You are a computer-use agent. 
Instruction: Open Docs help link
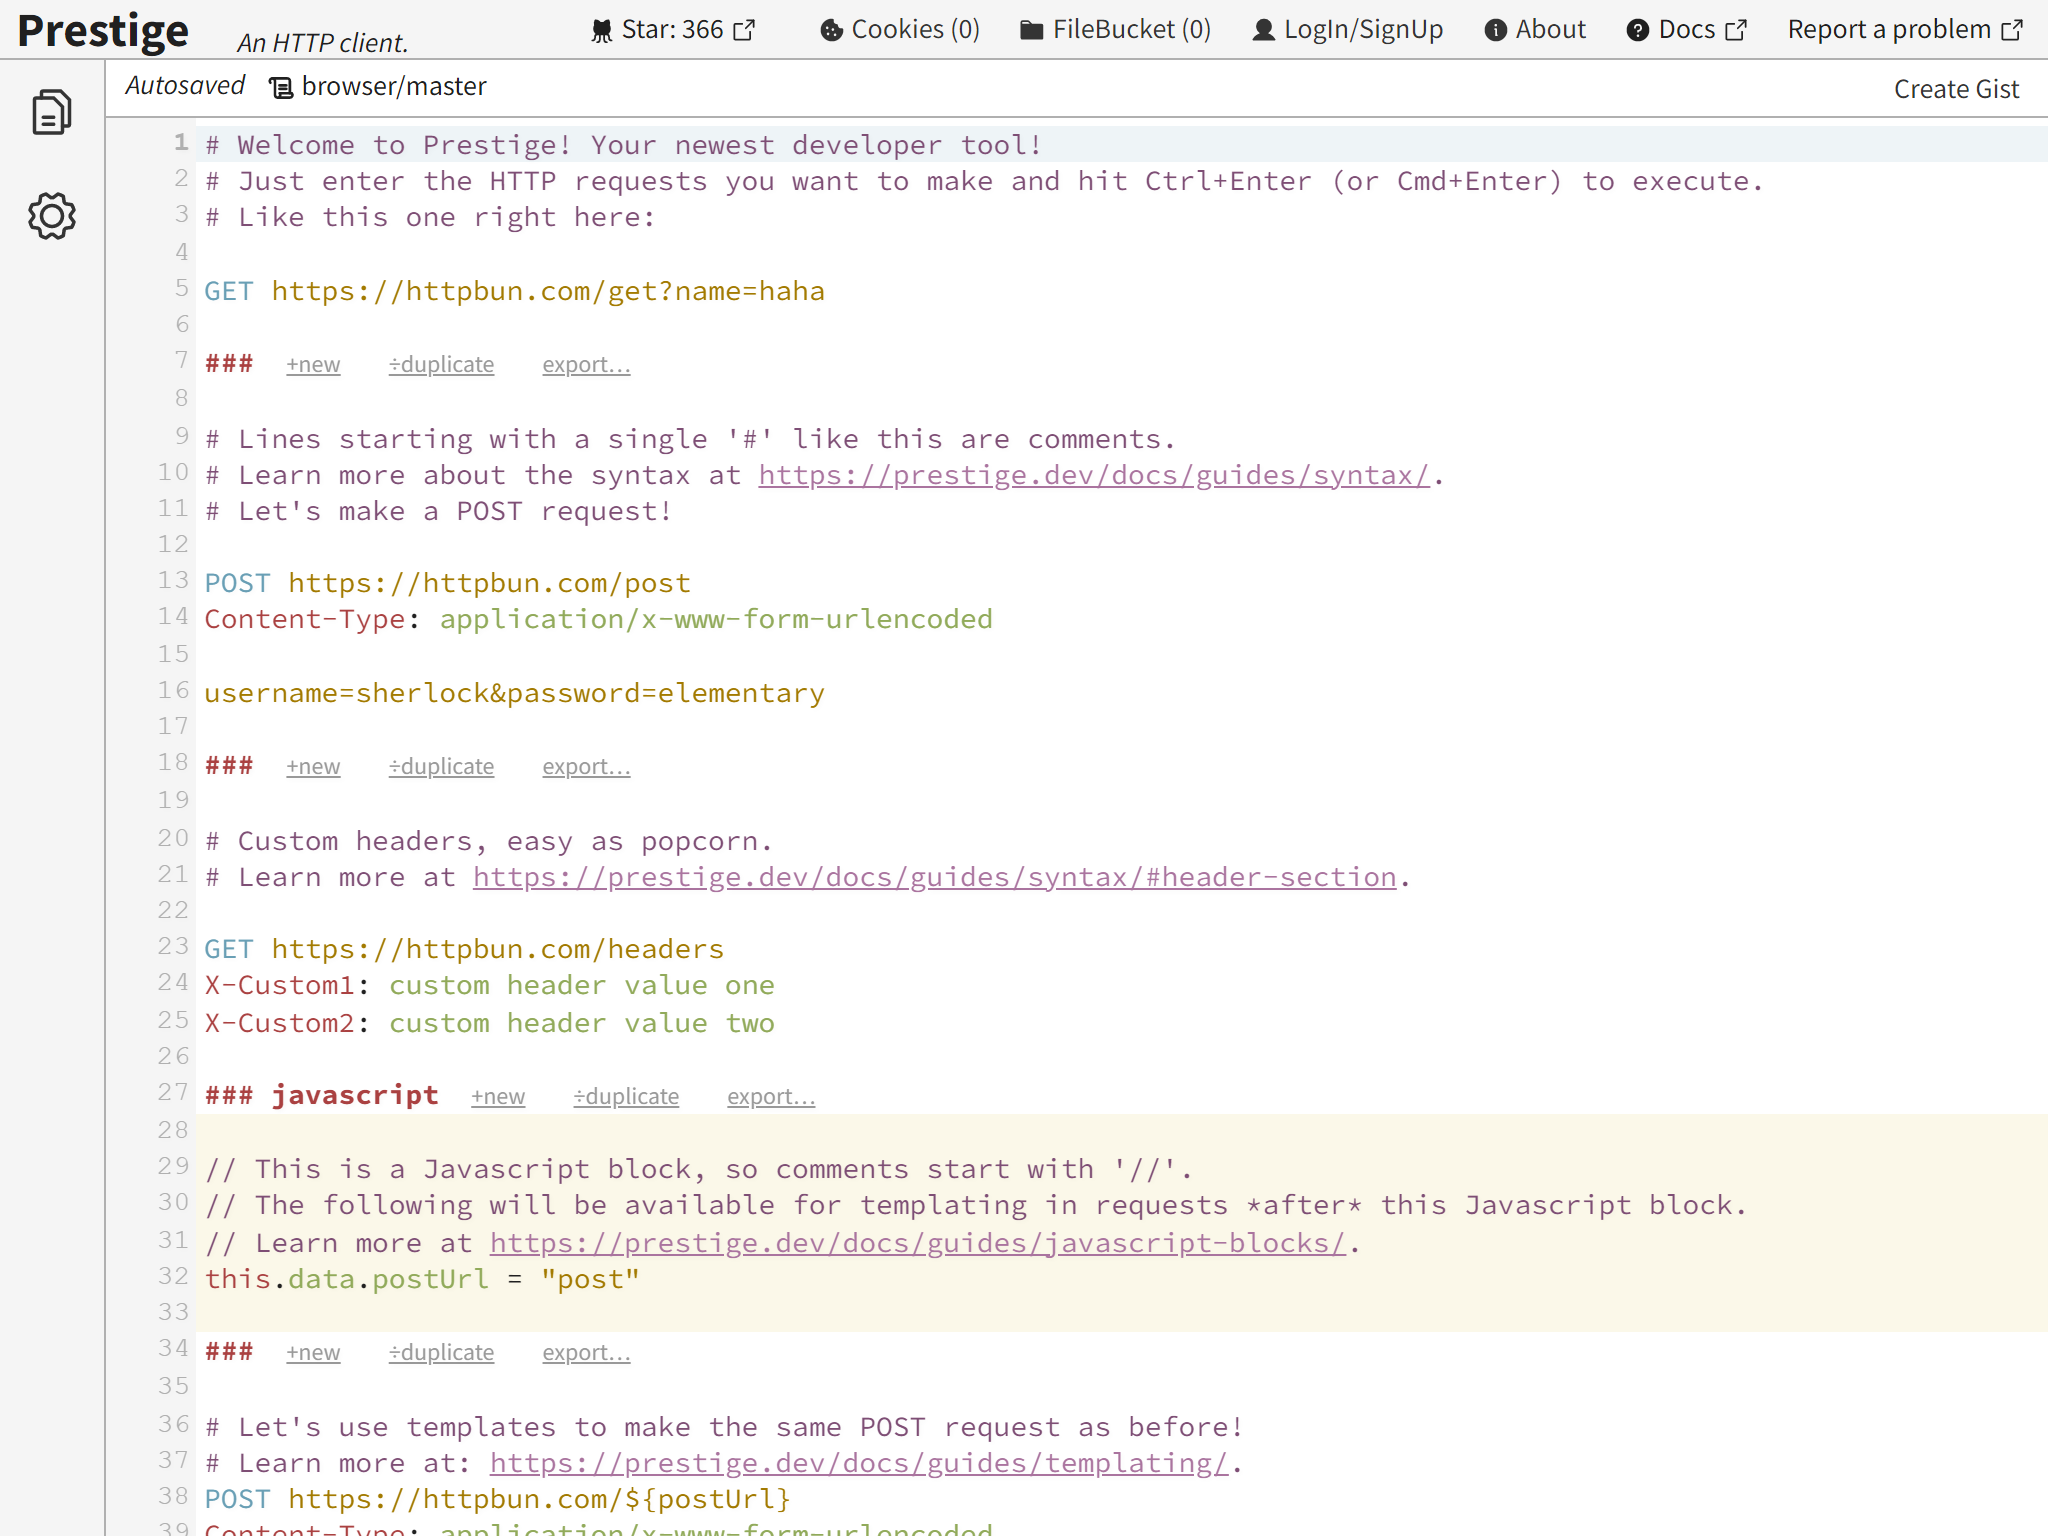(1686, 30)
